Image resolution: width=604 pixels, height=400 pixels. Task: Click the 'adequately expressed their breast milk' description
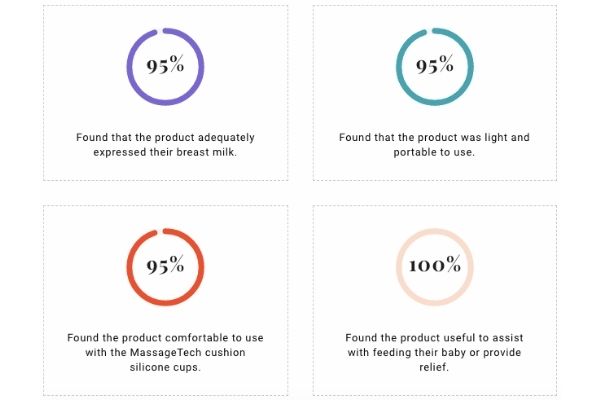coord(165,145)
